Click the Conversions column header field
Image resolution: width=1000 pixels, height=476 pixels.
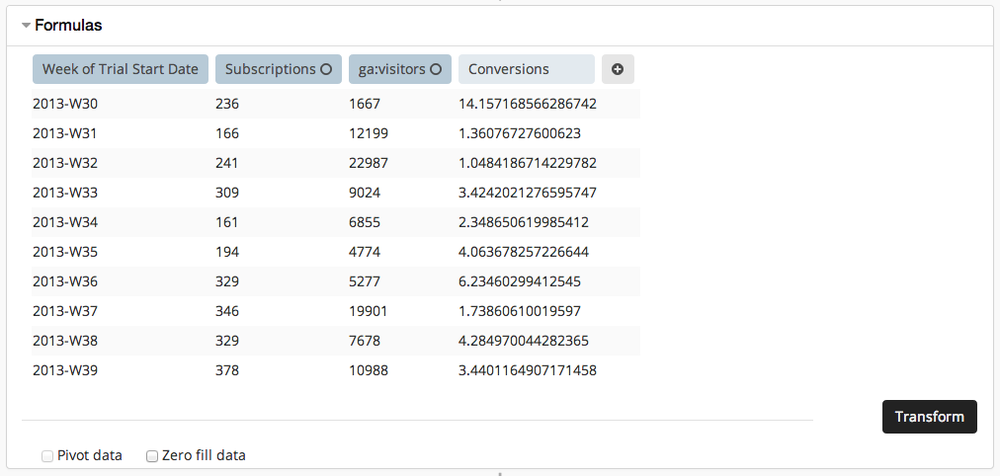click(526, 69)
